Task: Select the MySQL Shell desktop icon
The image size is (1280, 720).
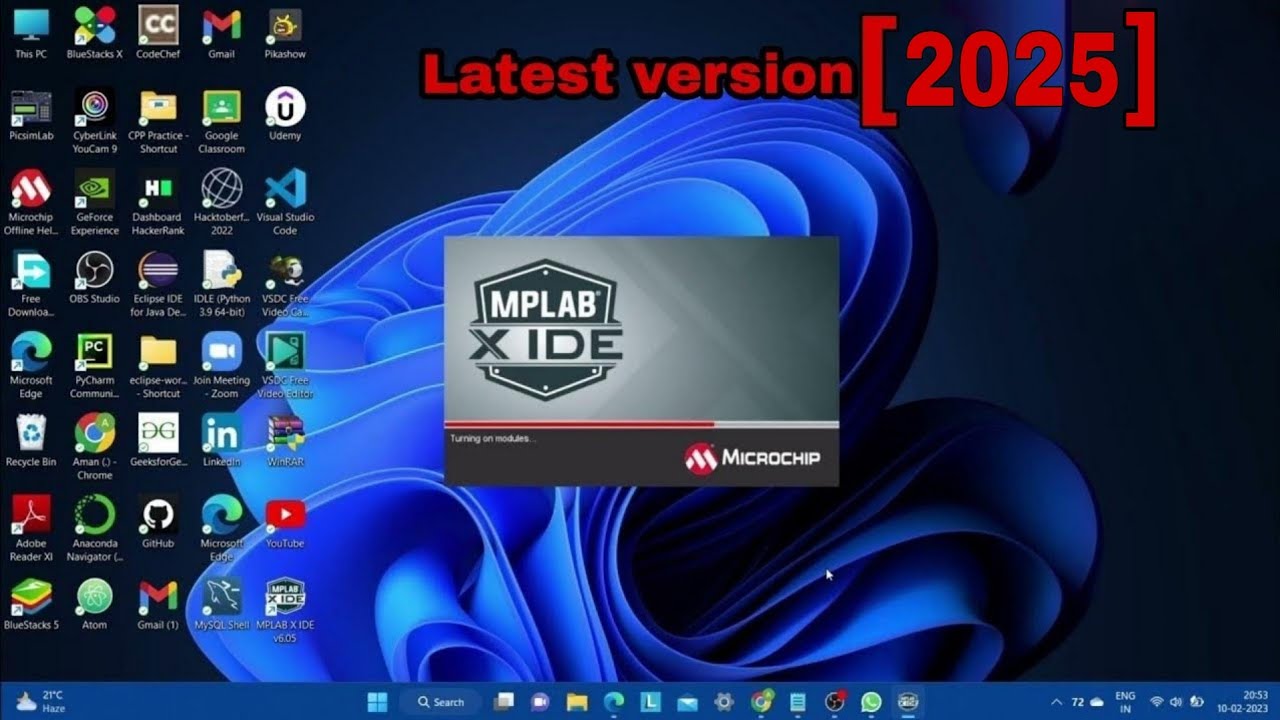Action: point(221,604)
